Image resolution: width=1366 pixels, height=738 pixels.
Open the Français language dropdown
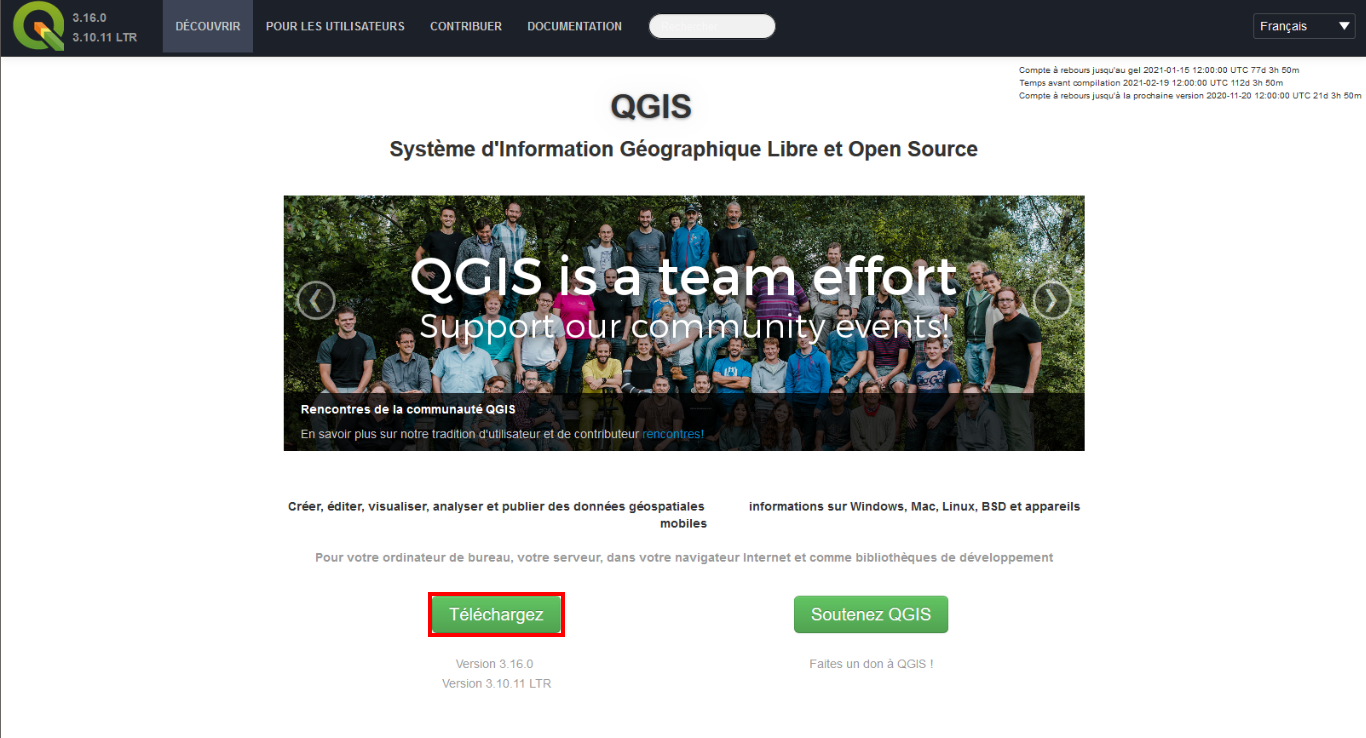point(1304,26)
